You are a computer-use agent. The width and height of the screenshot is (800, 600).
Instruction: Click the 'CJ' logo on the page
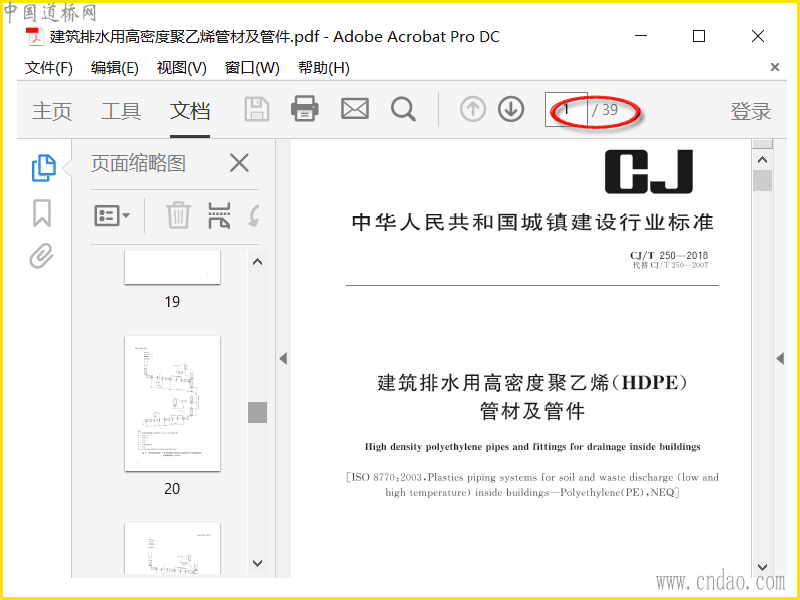click(x=648, y=171)
